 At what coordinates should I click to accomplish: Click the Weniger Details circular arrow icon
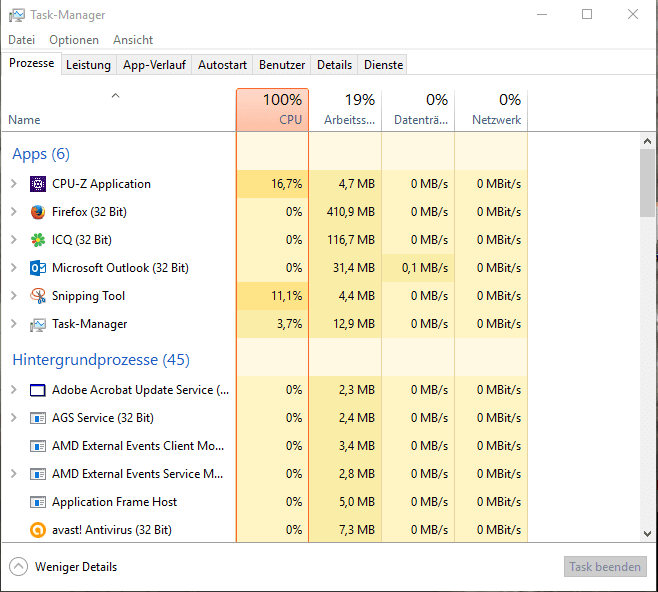coord(18,567)
